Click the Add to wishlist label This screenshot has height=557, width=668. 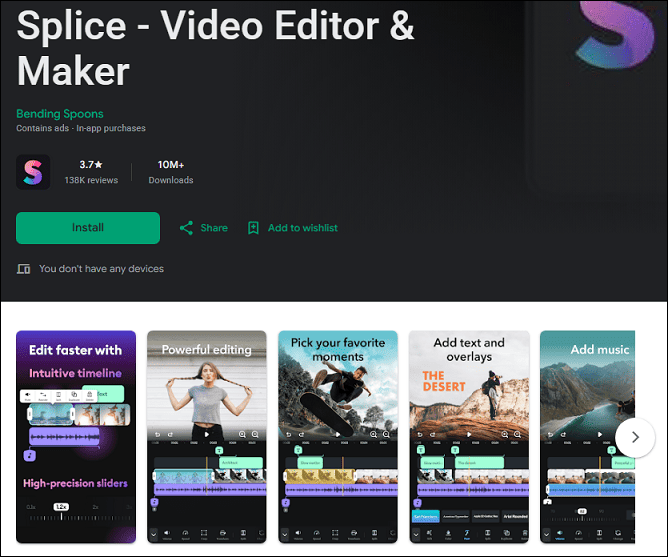point(302,228)
